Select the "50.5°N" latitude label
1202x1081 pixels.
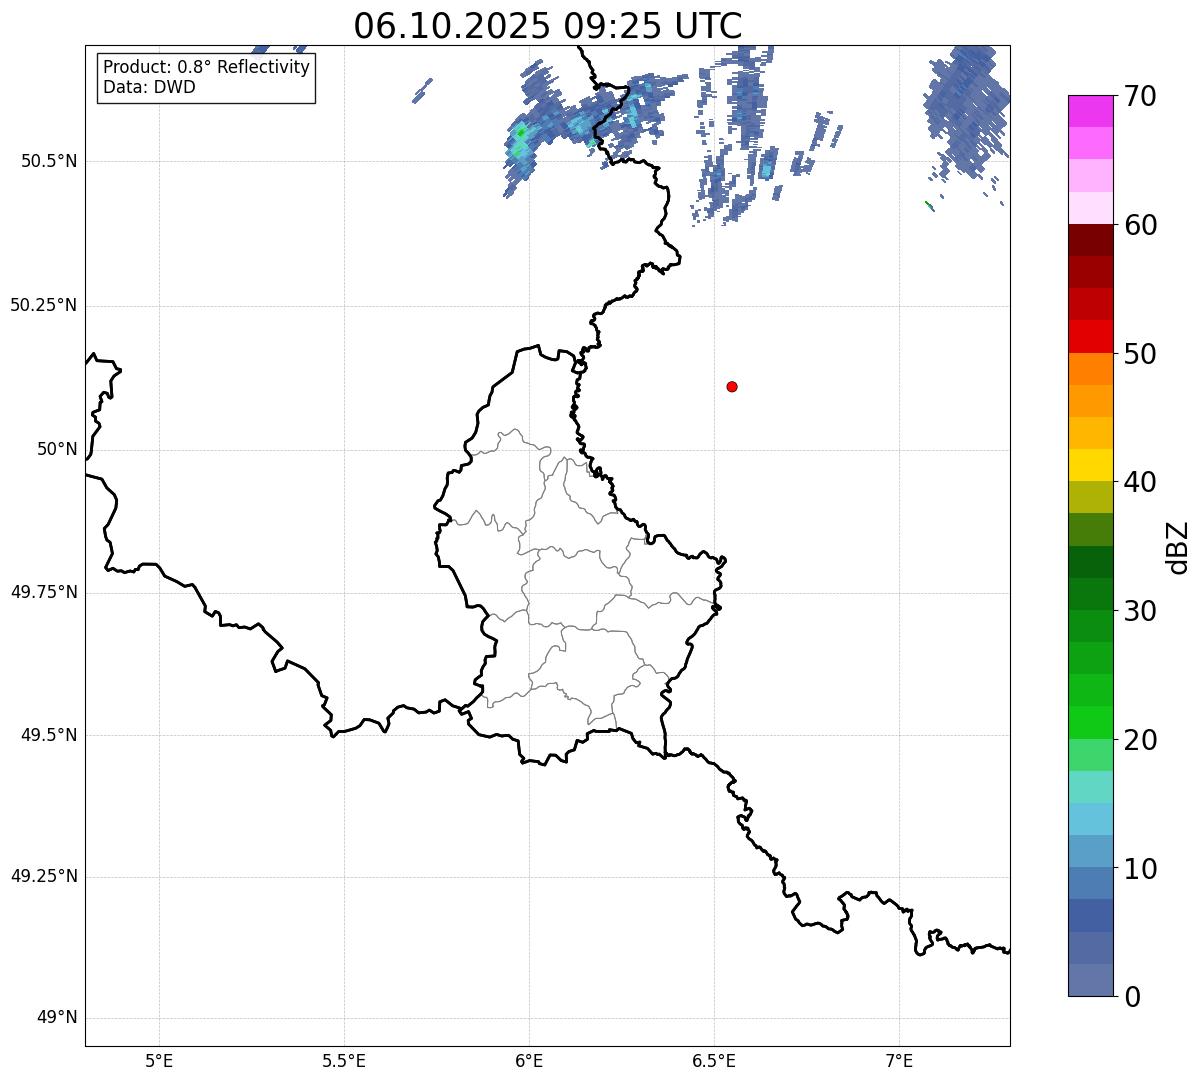(49, 161)
